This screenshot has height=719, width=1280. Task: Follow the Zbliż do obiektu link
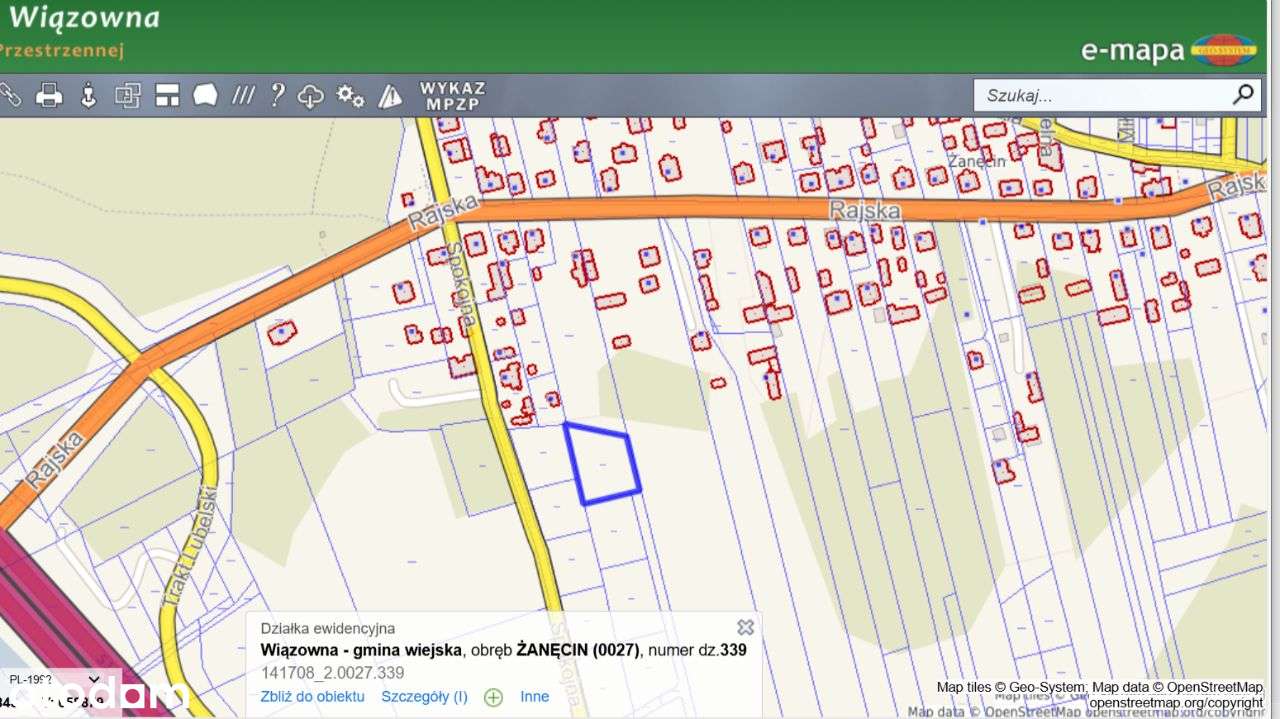pos(312,696)
